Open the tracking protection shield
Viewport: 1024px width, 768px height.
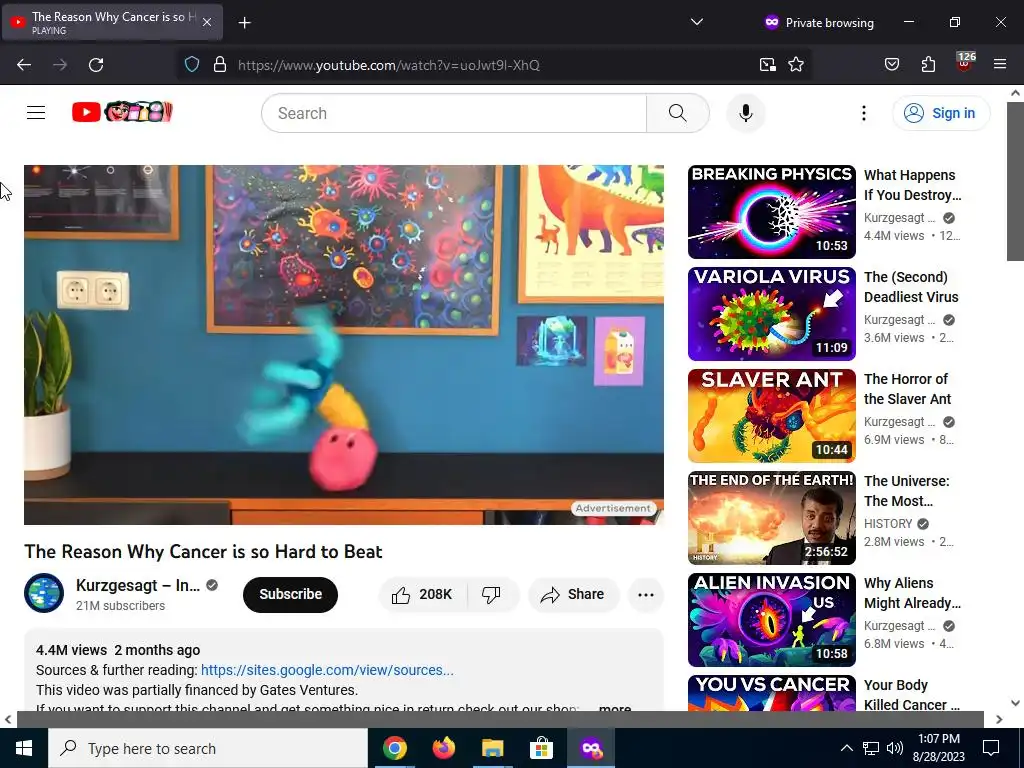(191, 65)
